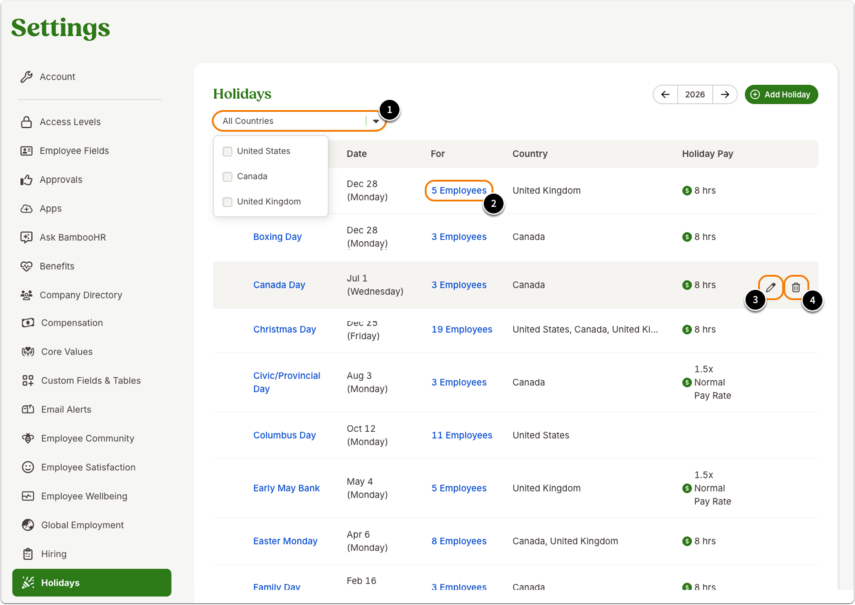Screen dimensions: 855x605
Task: Click the 'Jul 1 (Wednesday)' date cell
Action: pyautogui.click(x=375, y=285)
